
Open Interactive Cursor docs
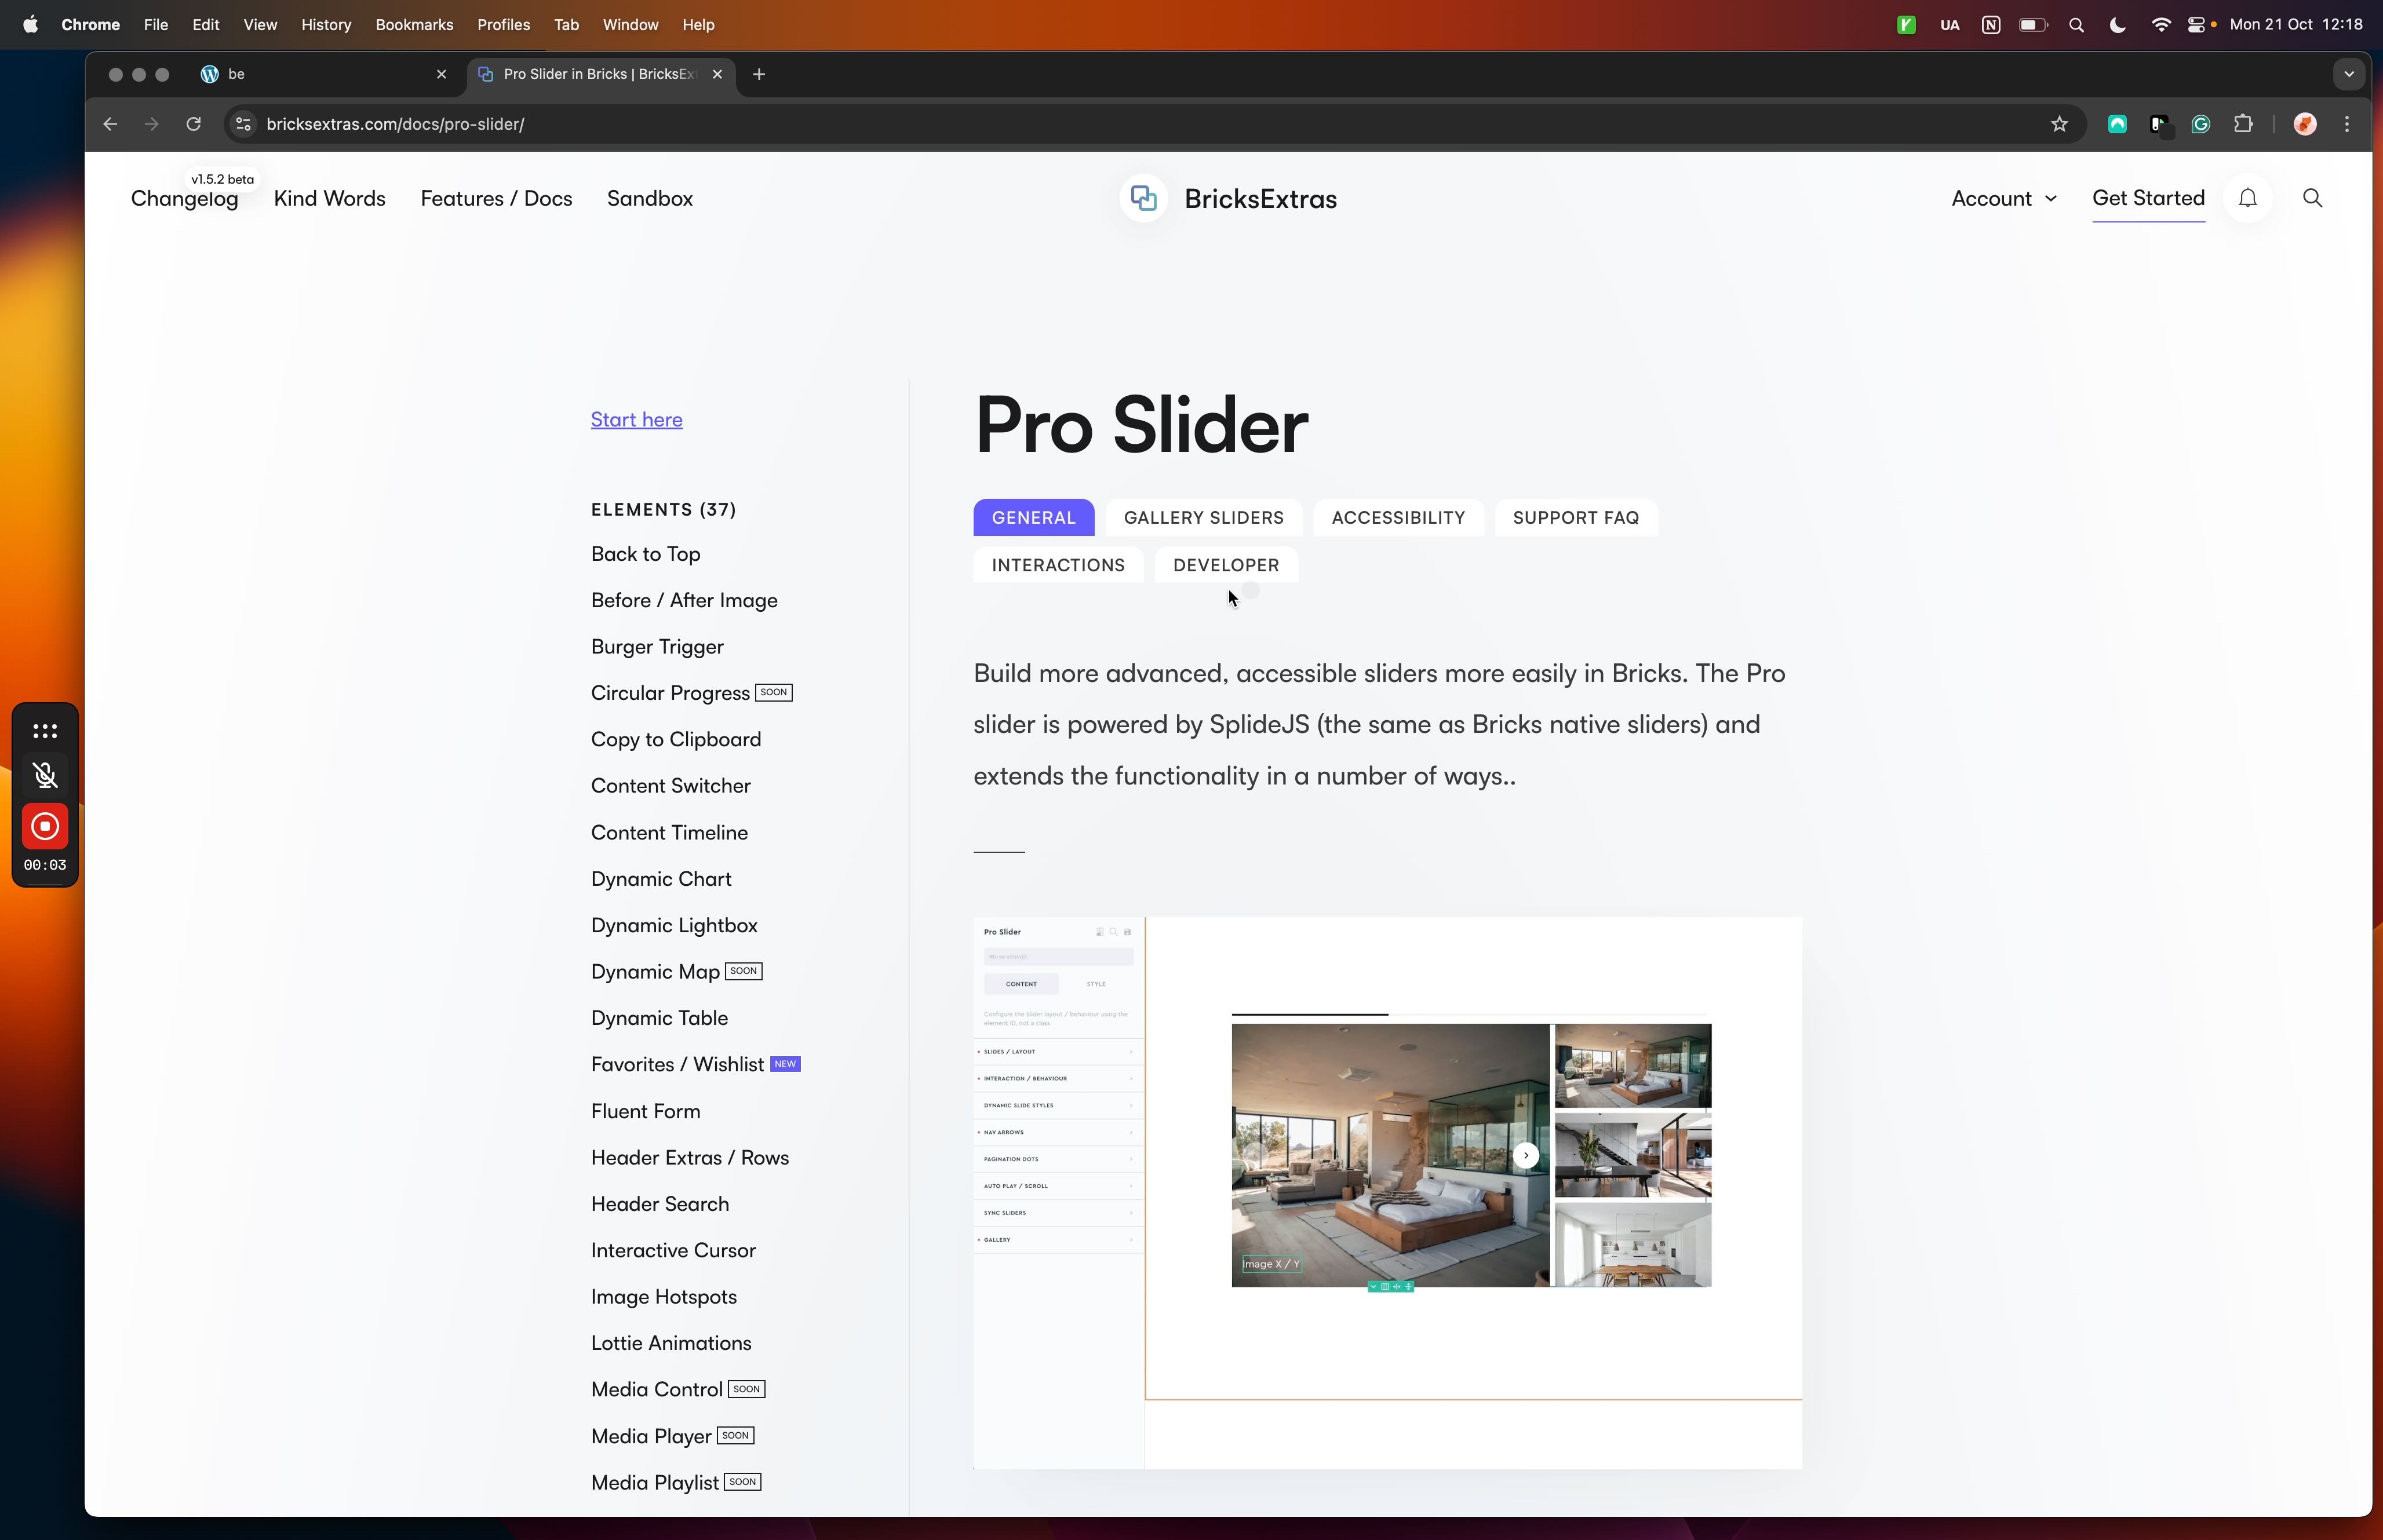point(673,1251)
